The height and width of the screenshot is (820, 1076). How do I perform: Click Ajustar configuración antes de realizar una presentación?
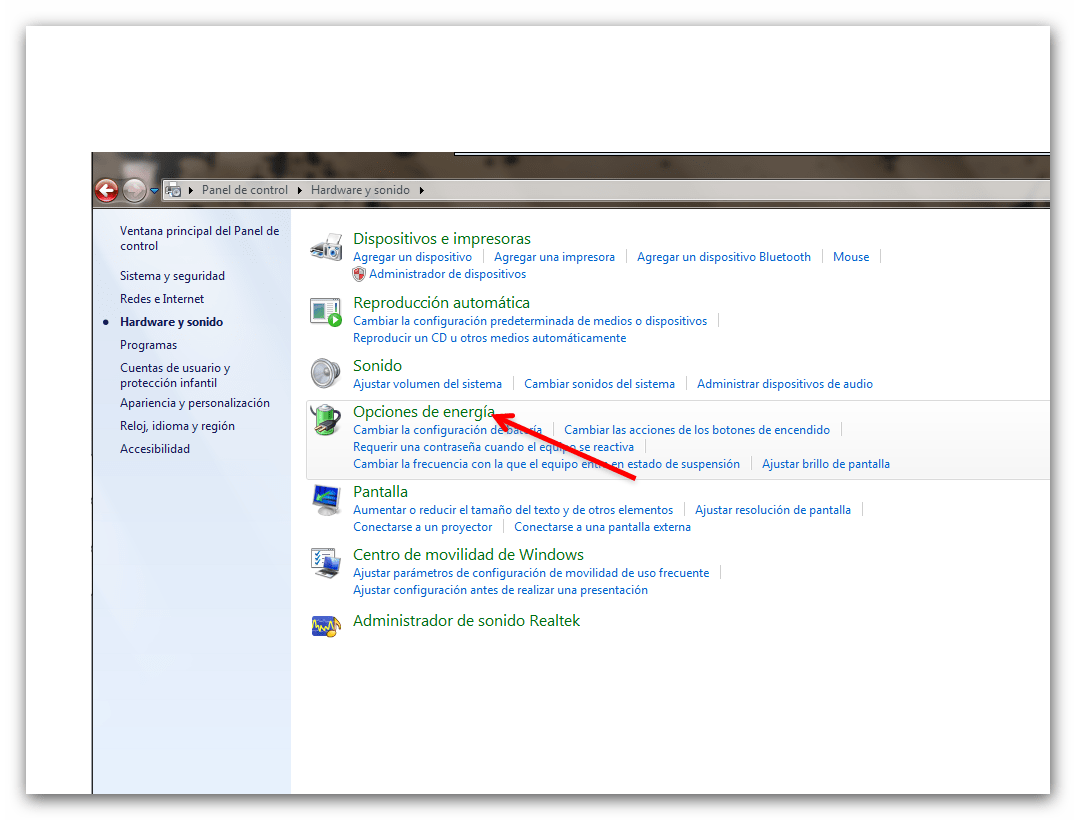click(500, 591)
